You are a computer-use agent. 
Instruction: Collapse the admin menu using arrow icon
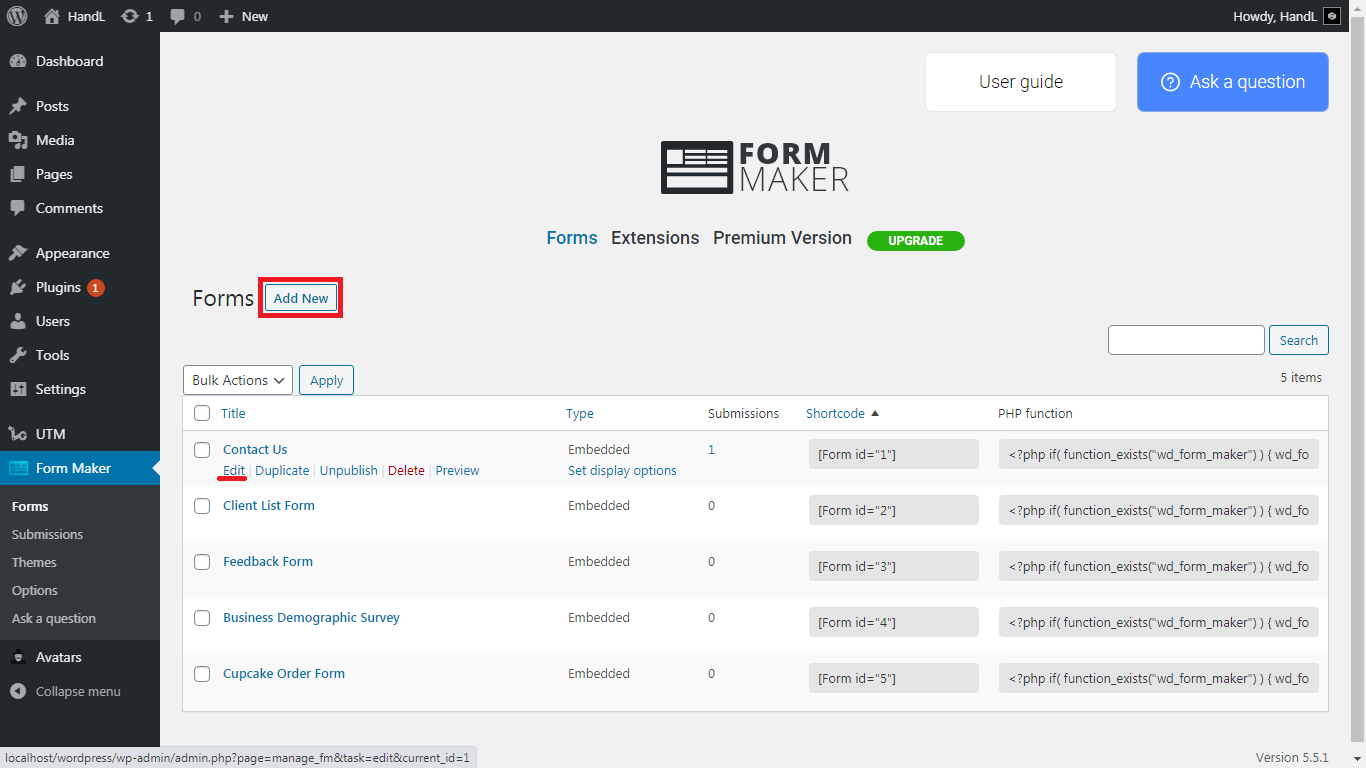[x=18, y=691]
